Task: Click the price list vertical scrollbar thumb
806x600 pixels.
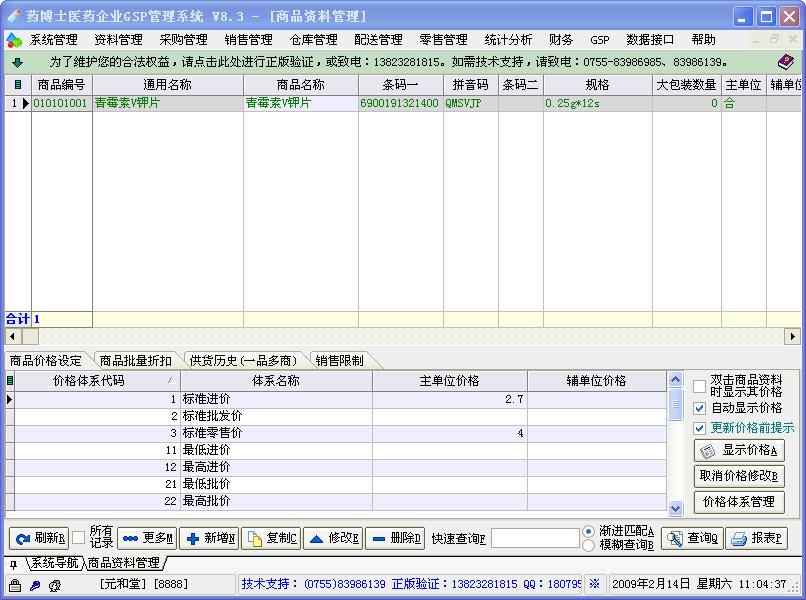Action: [x=675, y=404]
